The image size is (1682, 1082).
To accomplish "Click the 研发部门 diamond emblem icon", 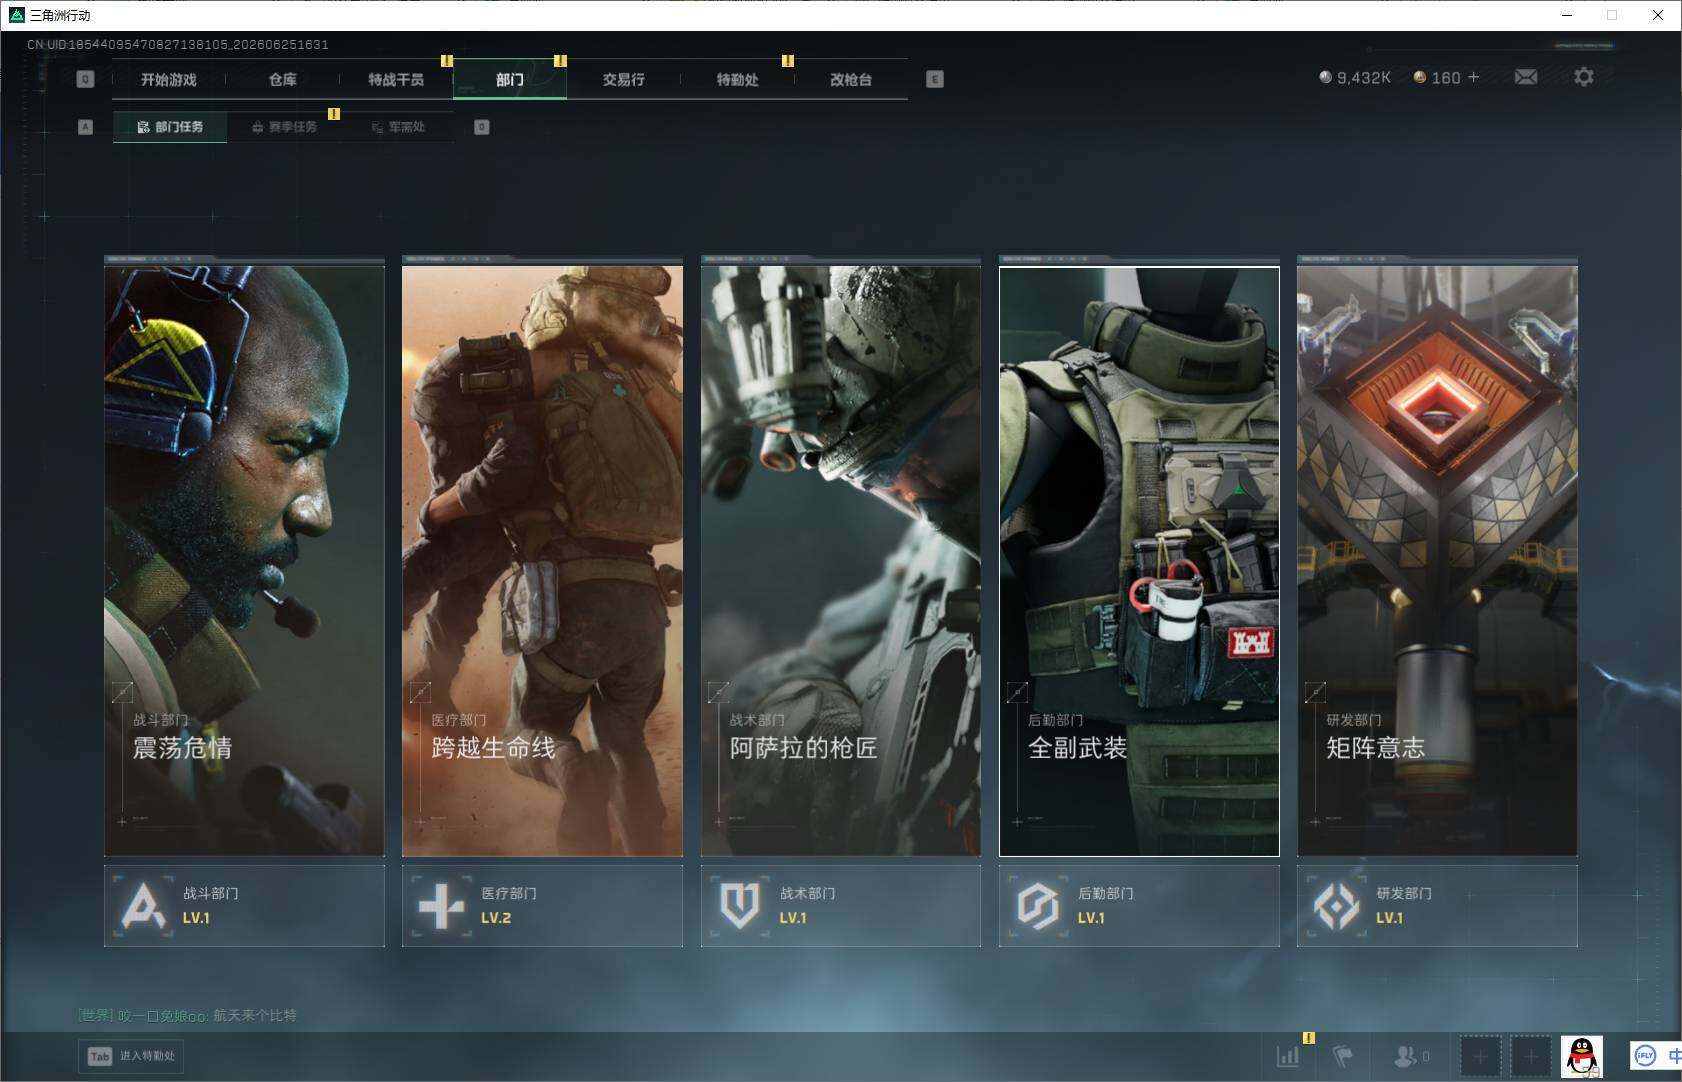I will (x=1336, y=906).
